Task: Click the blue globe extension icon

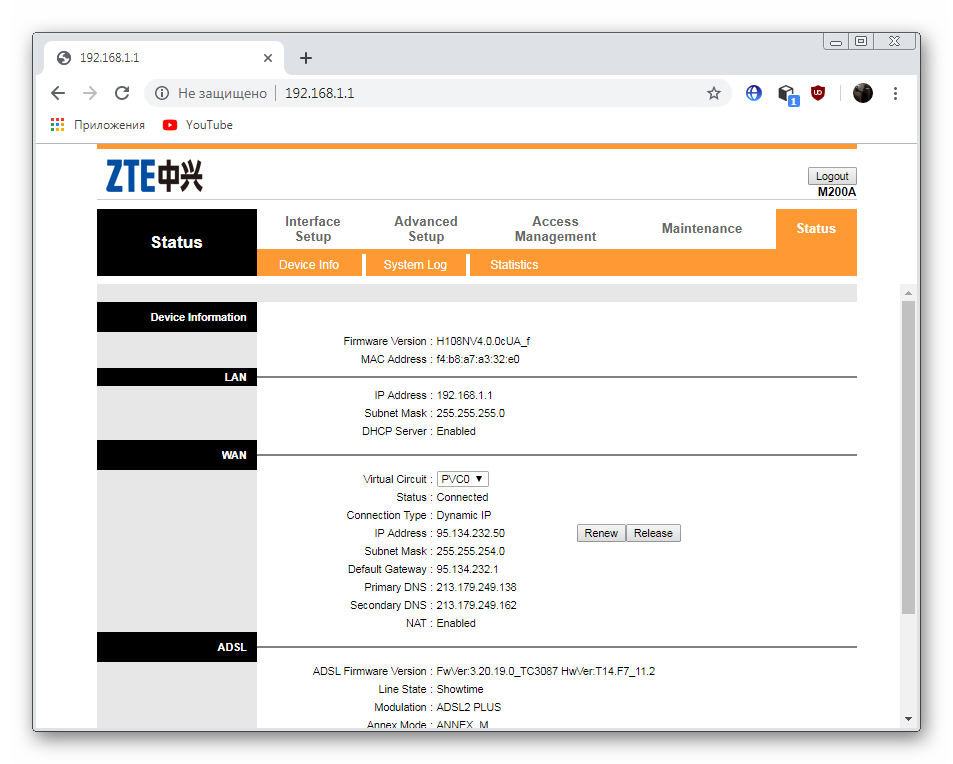Action: (x=754, y=93)
